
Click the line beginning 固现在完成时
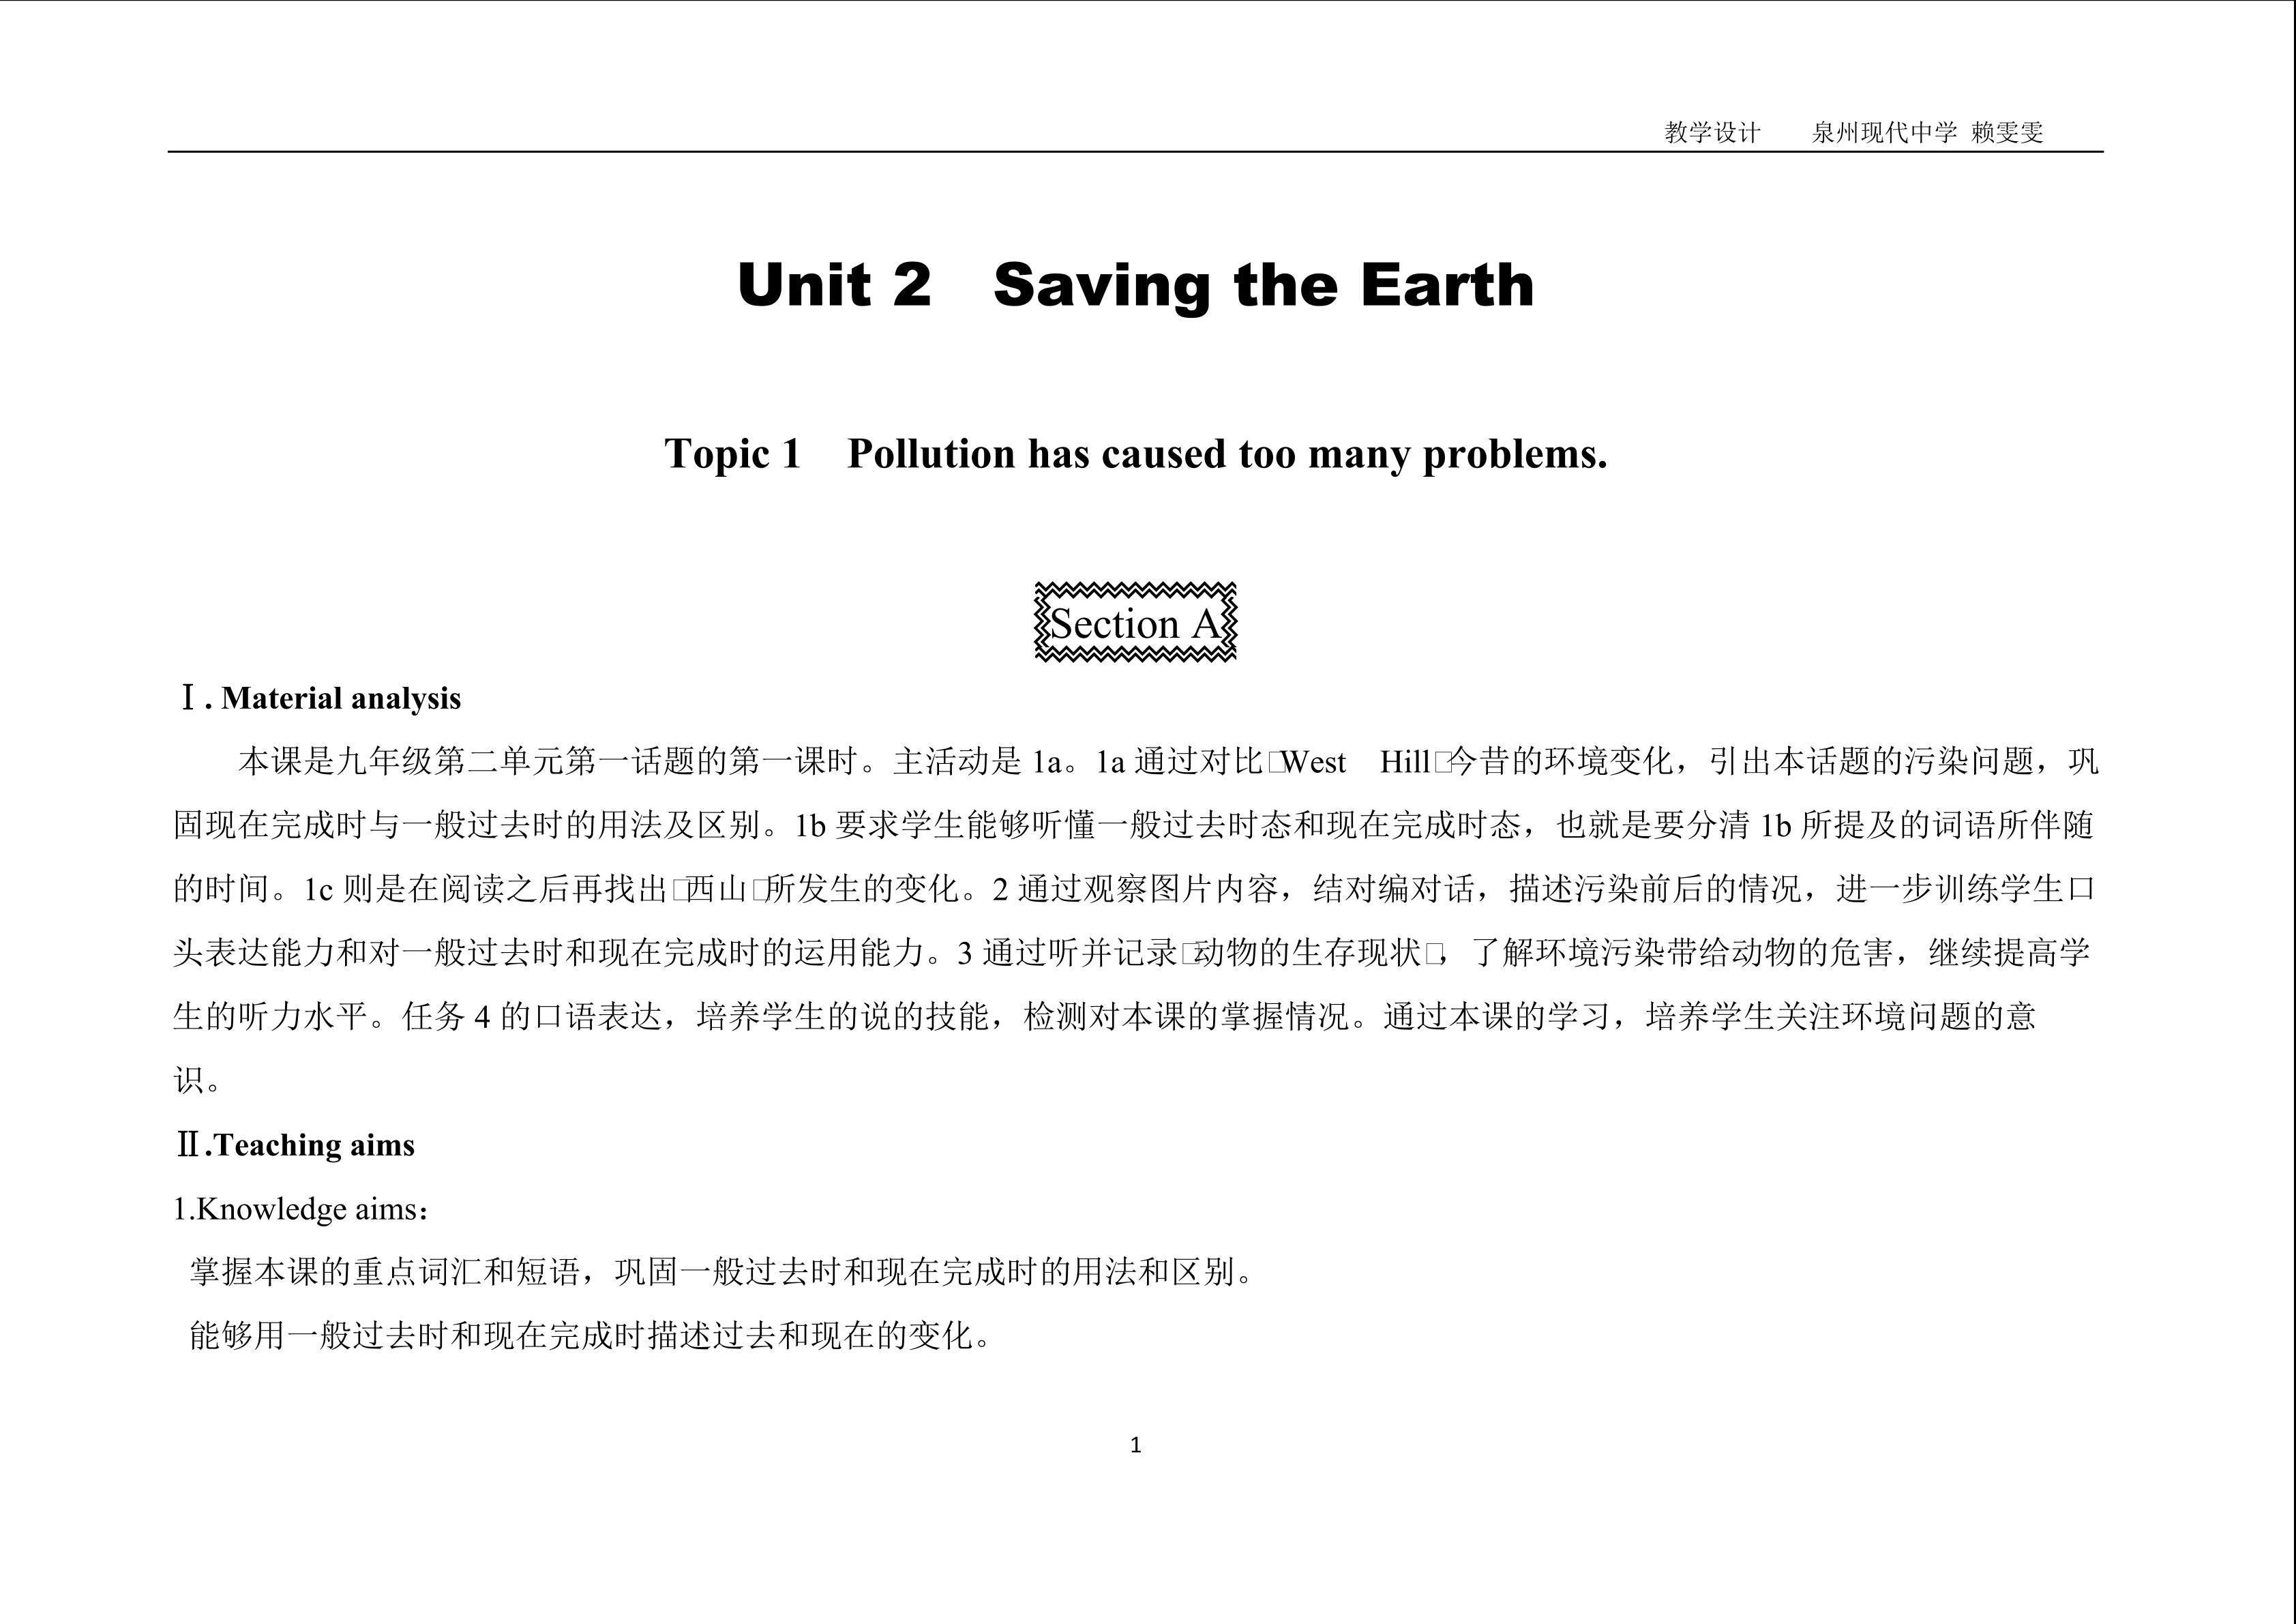coord(1134,825)
